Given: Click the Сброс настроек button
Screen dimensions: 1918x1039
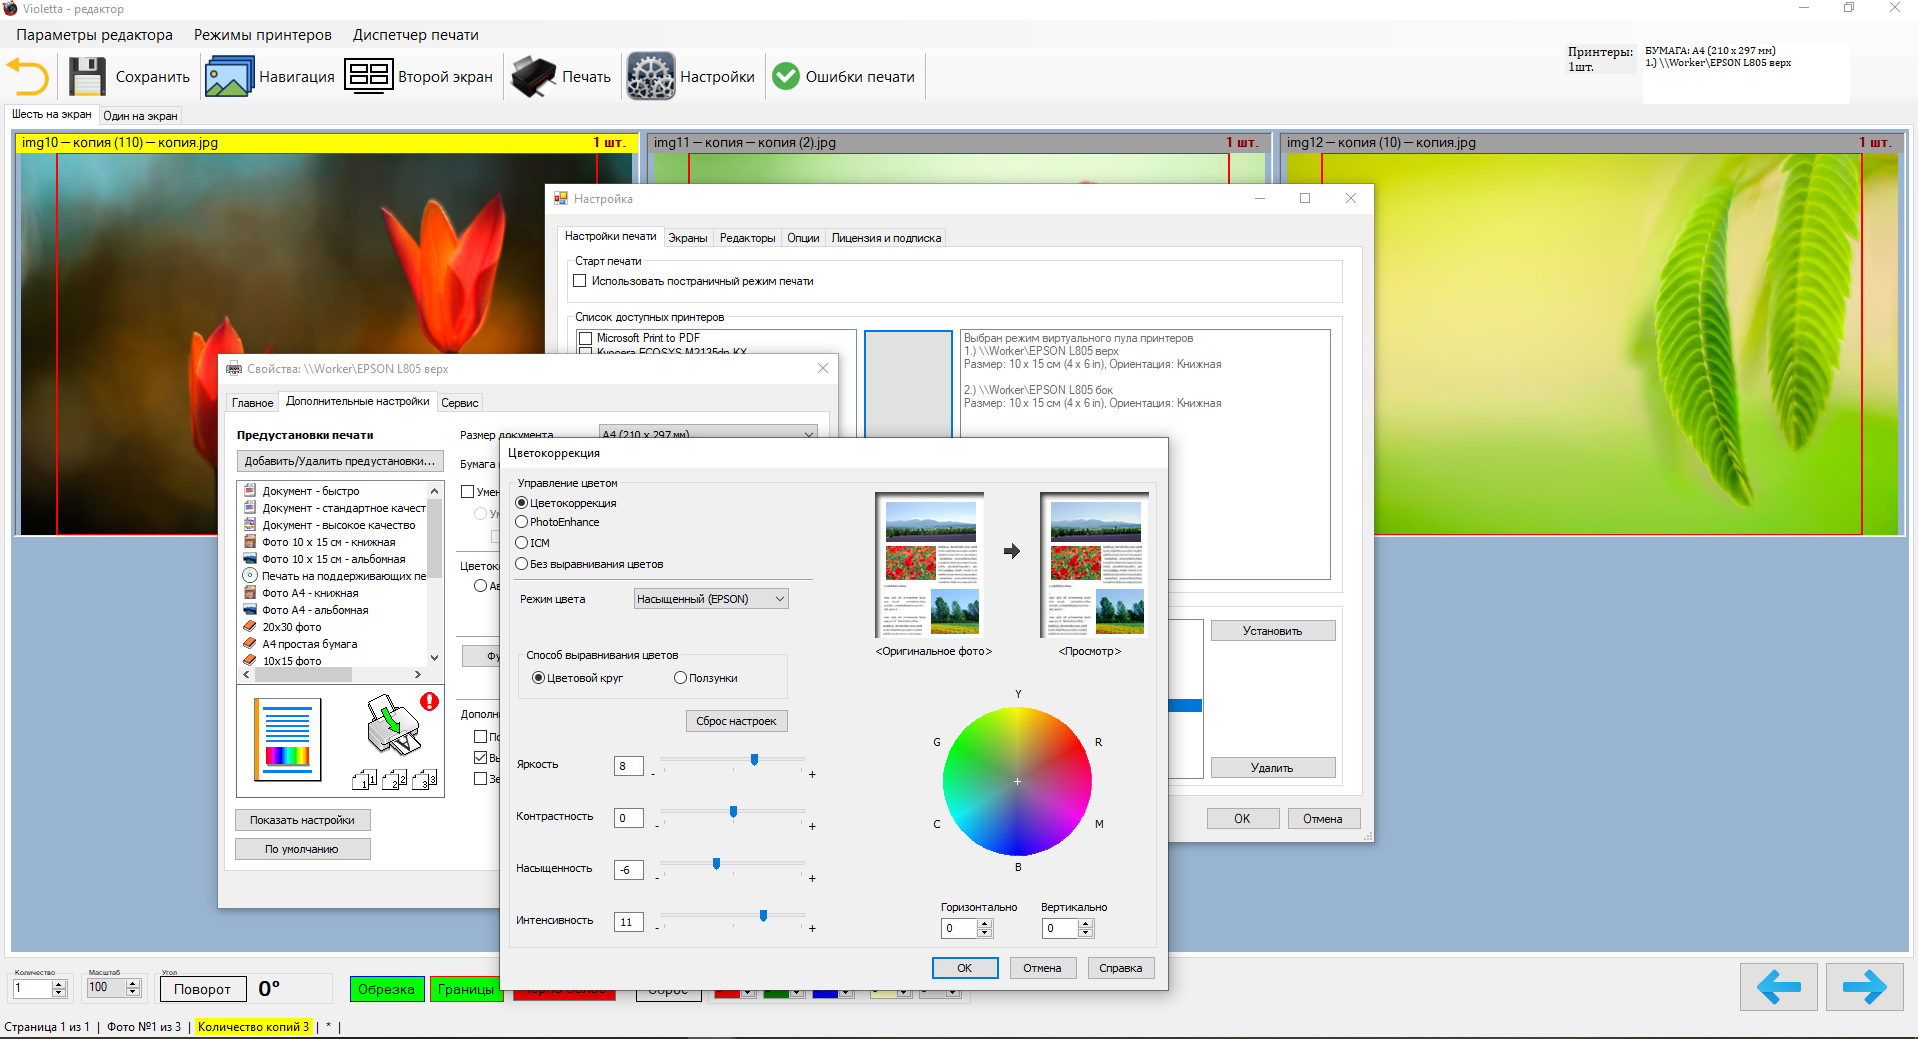Looking at the screenshot, I should (x=736, y=721).
